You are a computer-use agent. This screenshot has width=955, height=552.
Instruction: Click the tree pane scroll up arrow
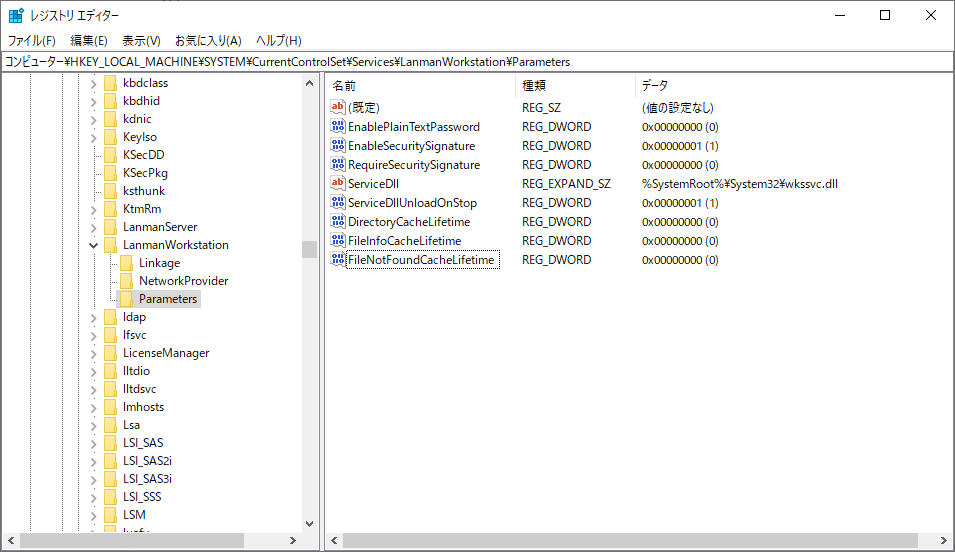point(309,83)
